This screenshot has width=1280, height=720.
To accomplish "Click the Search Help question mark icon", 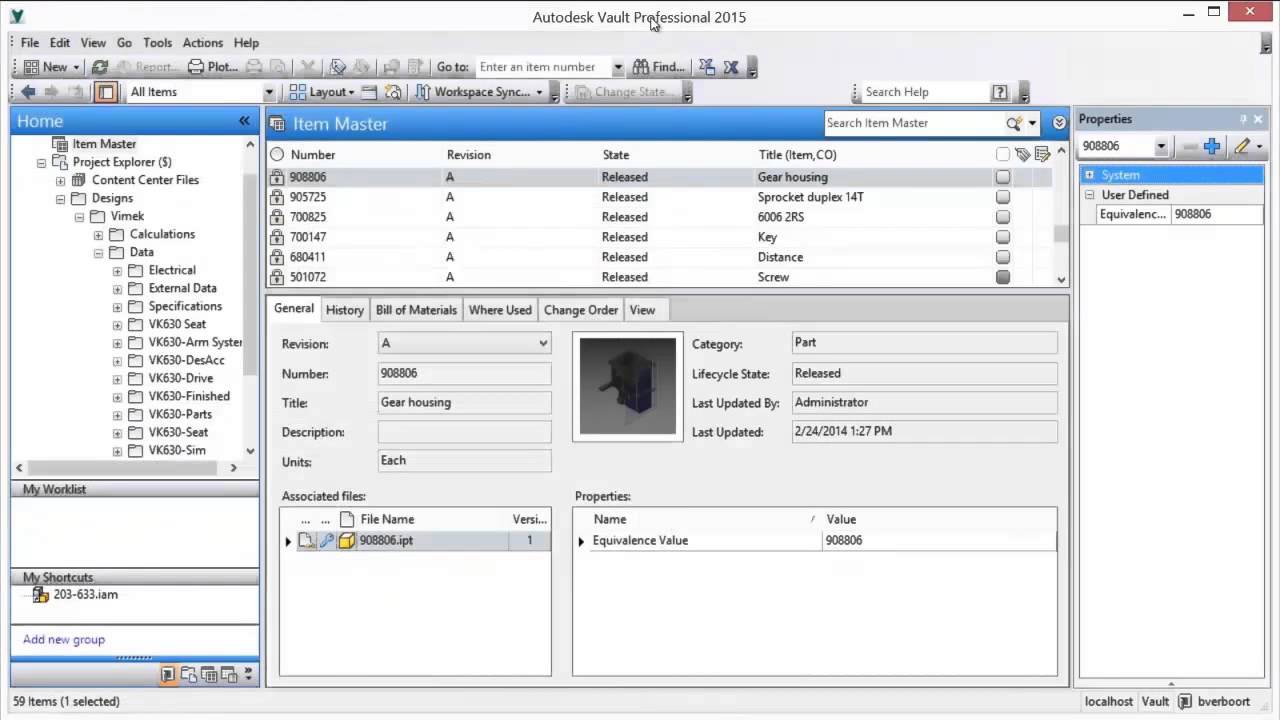I will coord(999,92).
